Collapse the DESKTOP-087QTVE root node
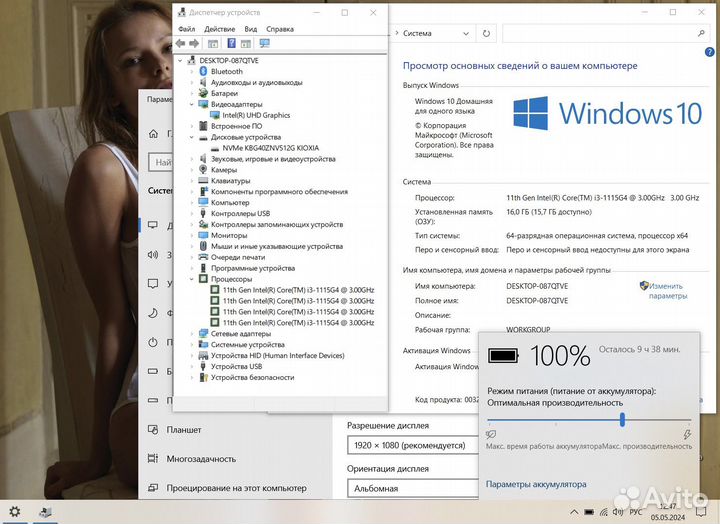 (180, 61)
